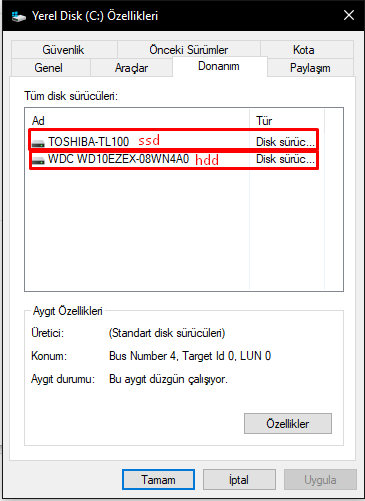
Task: Cancel using the İptal button
Action: (x=239, y=480)
